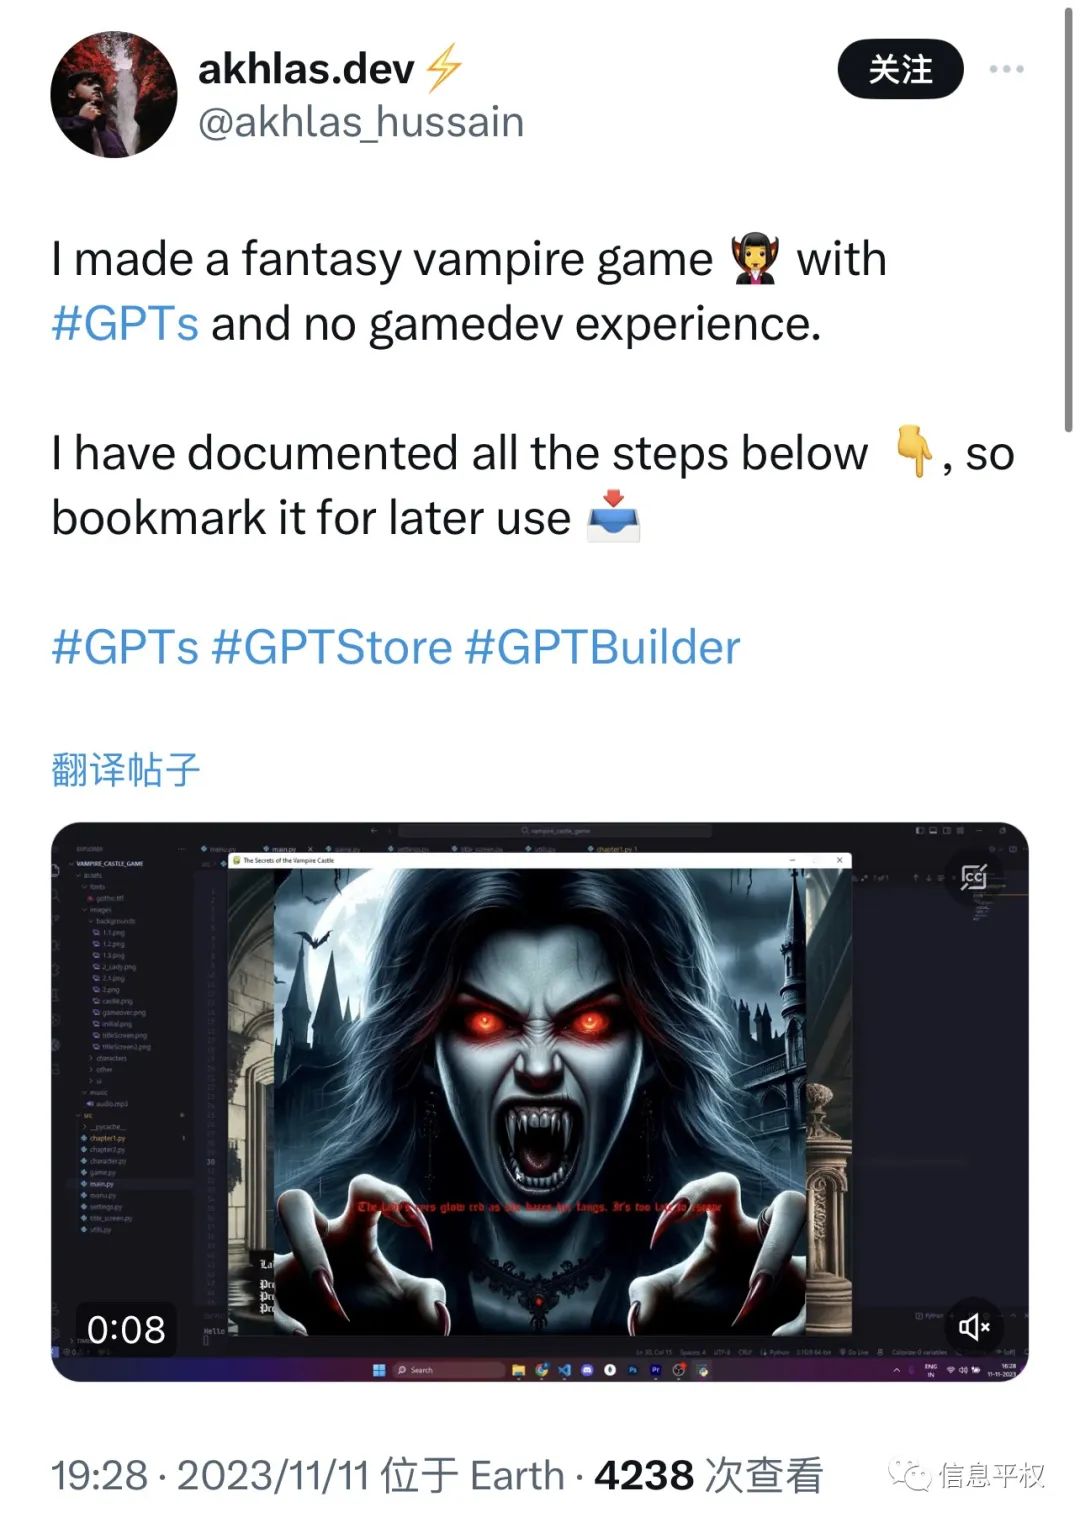Open the #GPTBuilder hashtag
Viewport: 1080px width, 1523px height.
602,647
